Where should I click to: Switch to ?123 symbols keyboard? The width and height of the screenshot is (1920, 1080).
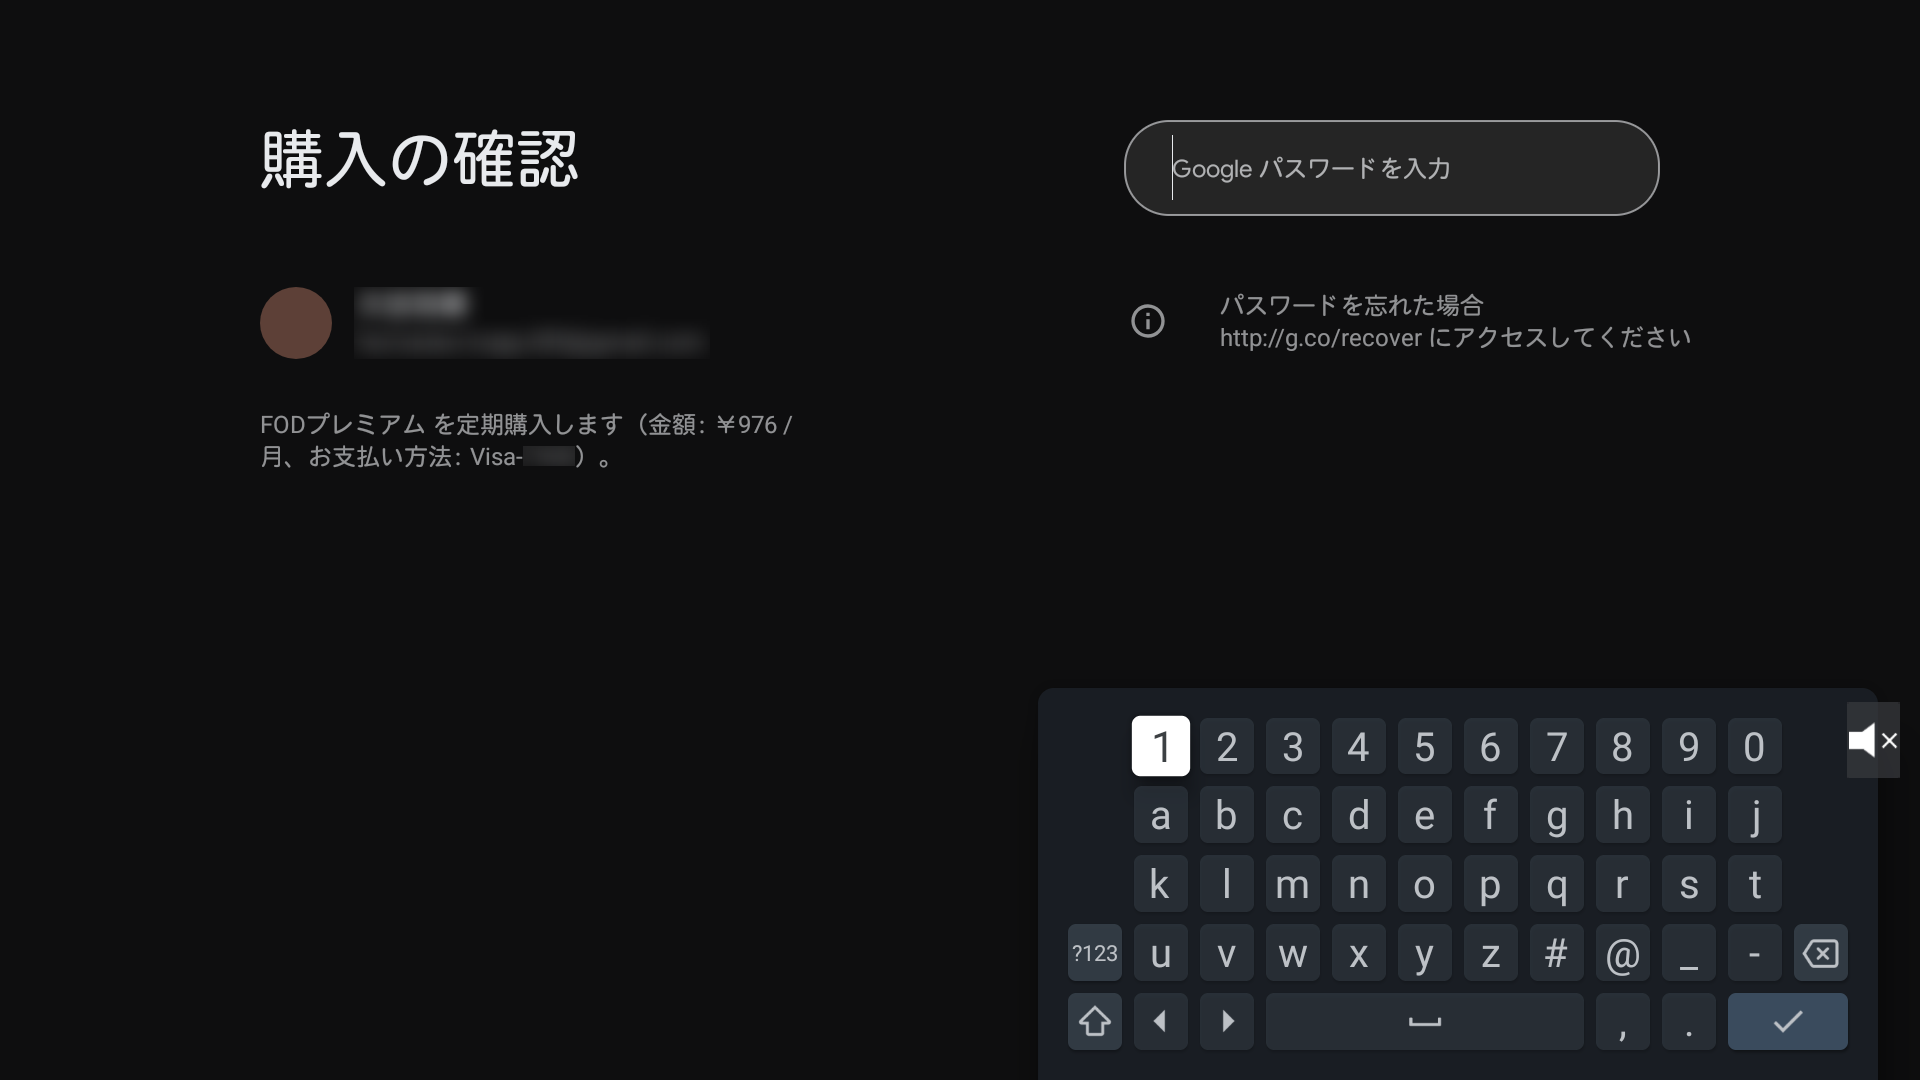1094,953
